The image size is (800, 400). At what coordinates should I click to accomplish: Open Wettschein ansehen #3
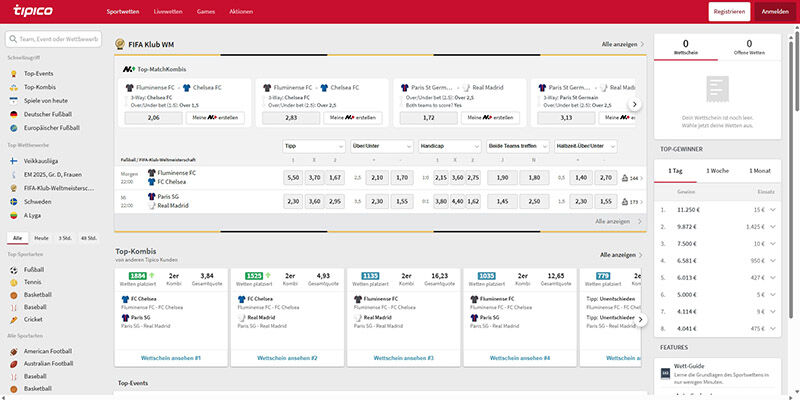coord(404,358)
